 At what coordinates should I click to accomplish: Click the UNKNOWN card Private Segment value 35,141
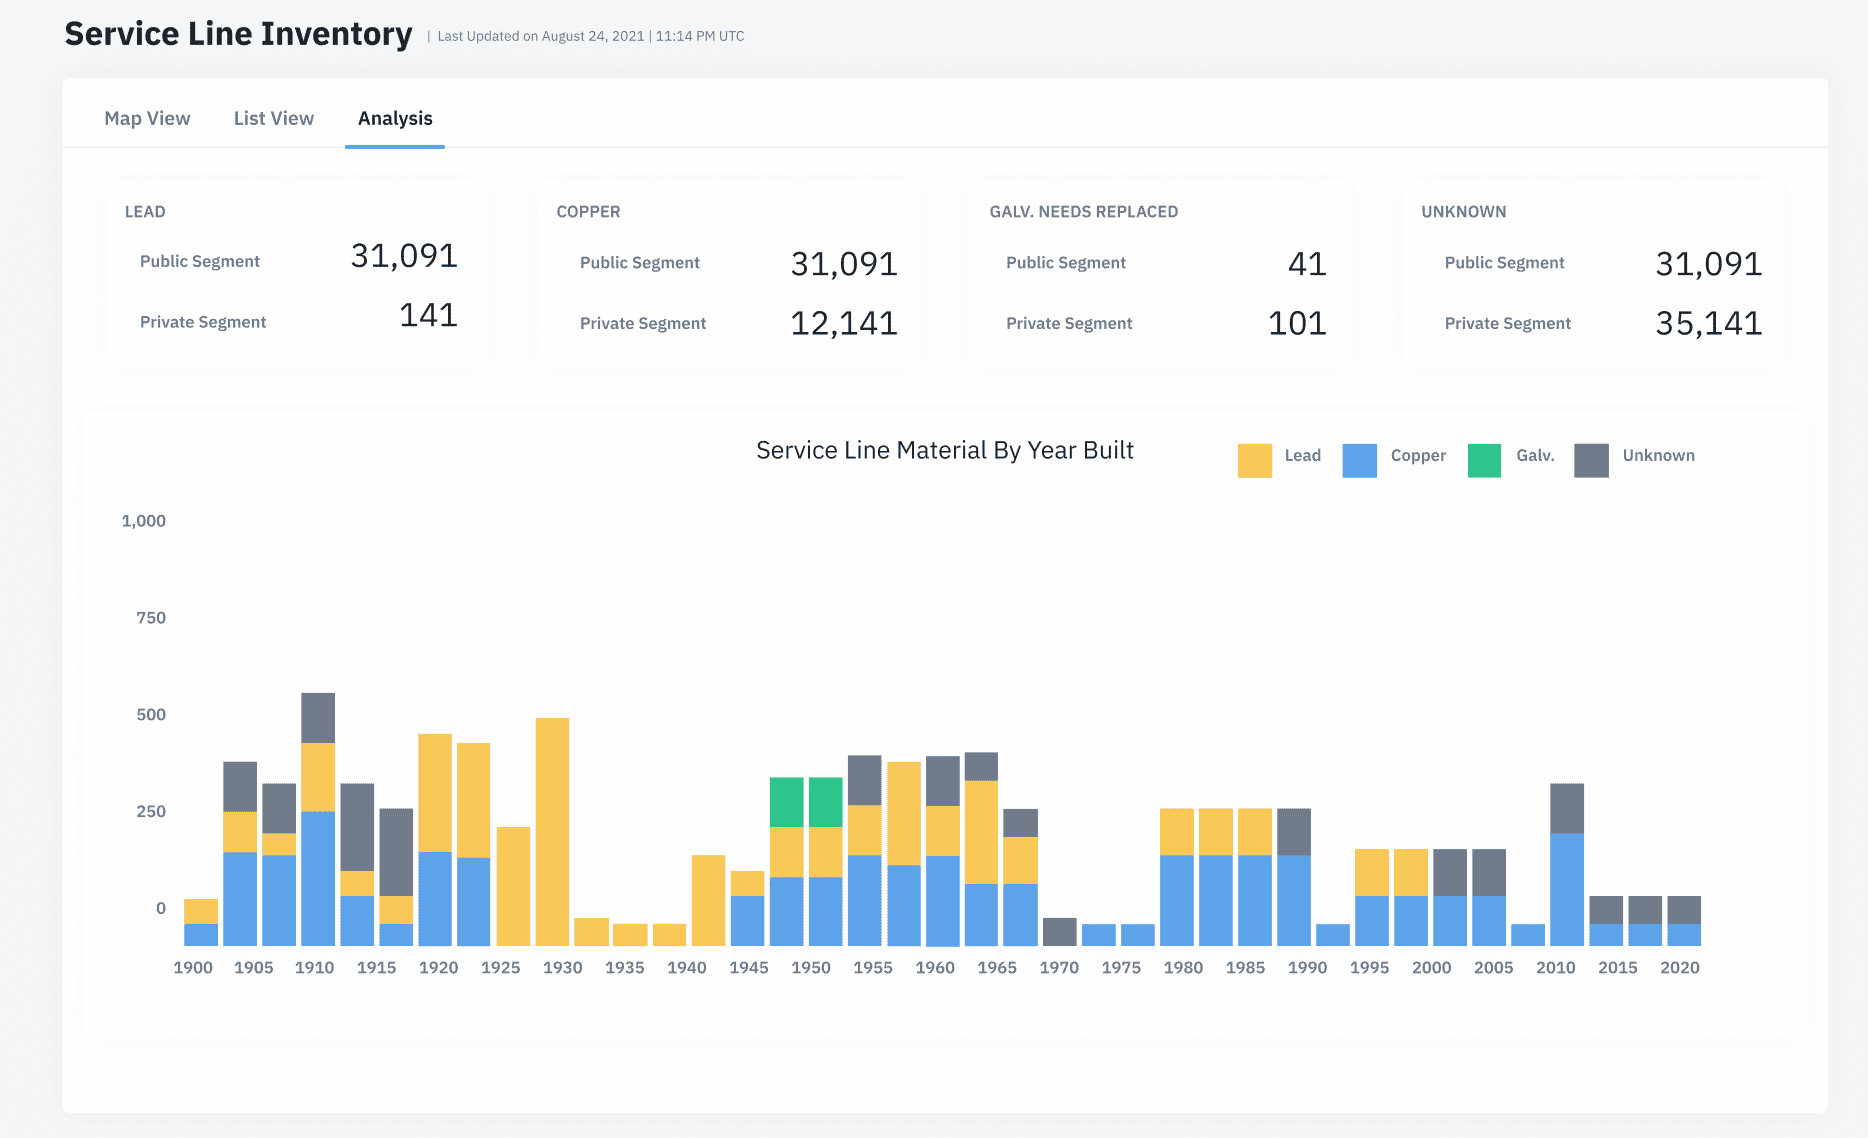click(1708, 323)
